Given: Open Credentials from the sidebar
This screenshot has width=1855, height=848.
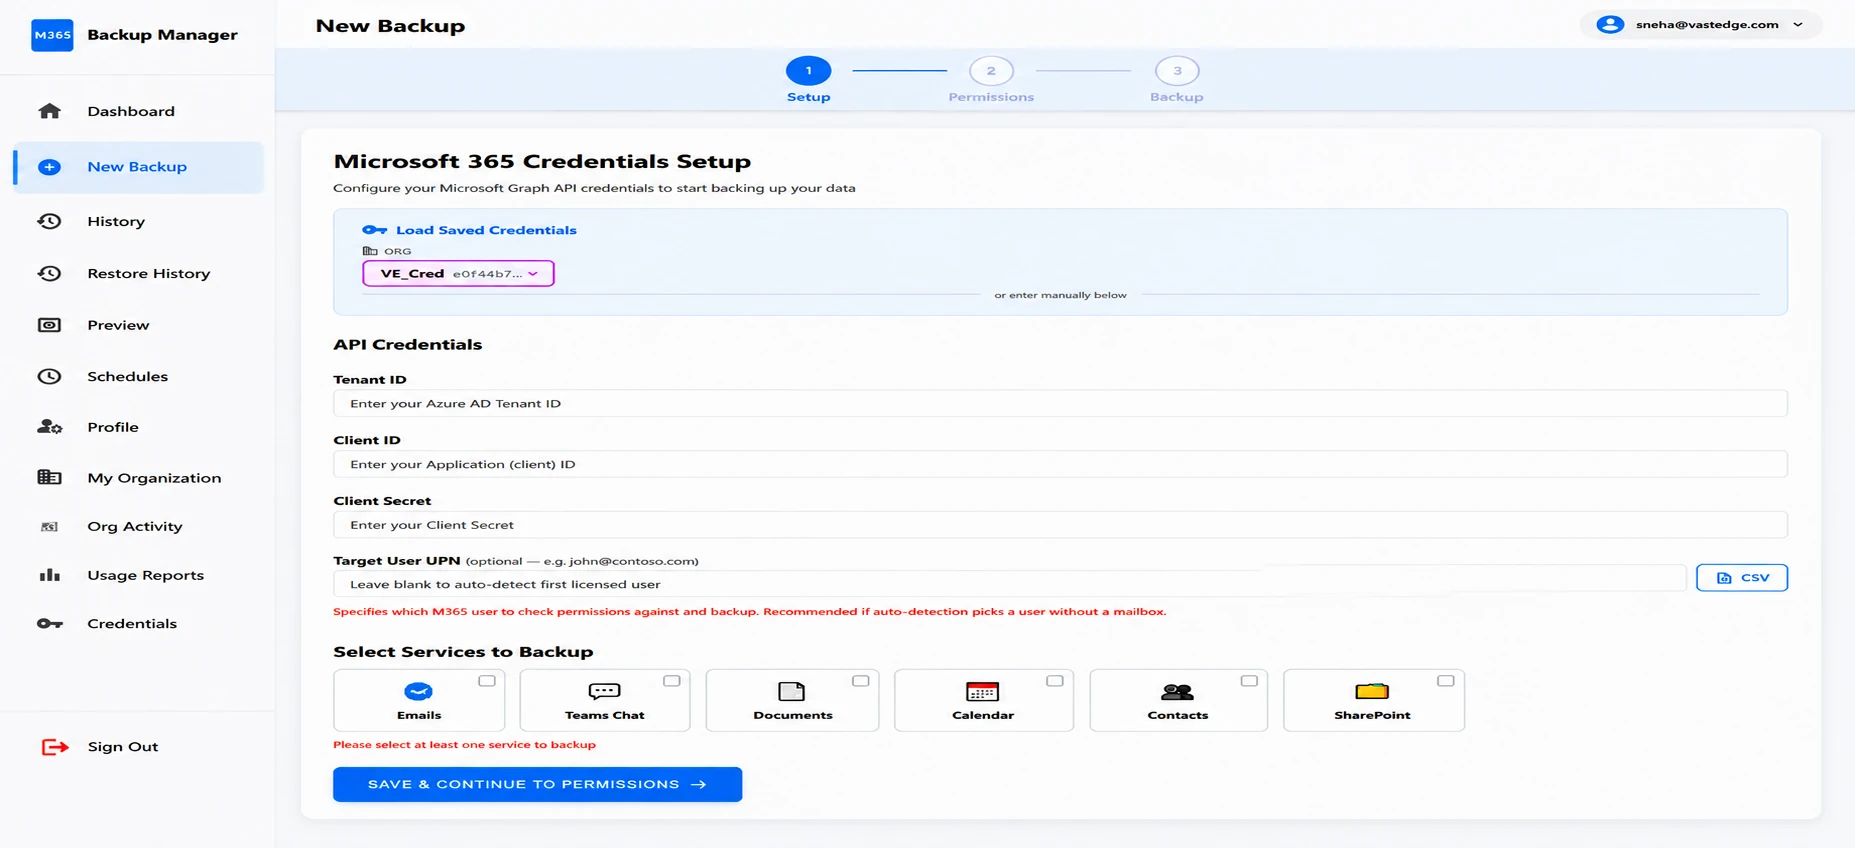Looking at the screenshot, I should click(x=139, y=624).
